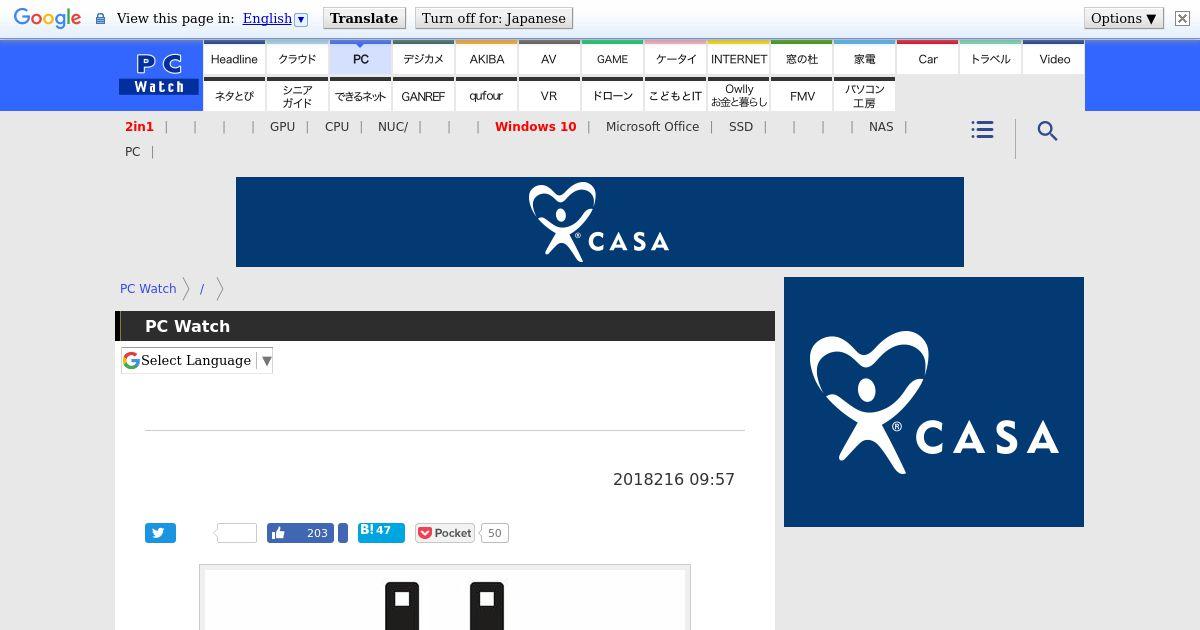
Task: Open the English language dropdown
Action: (x=275, y=18)
